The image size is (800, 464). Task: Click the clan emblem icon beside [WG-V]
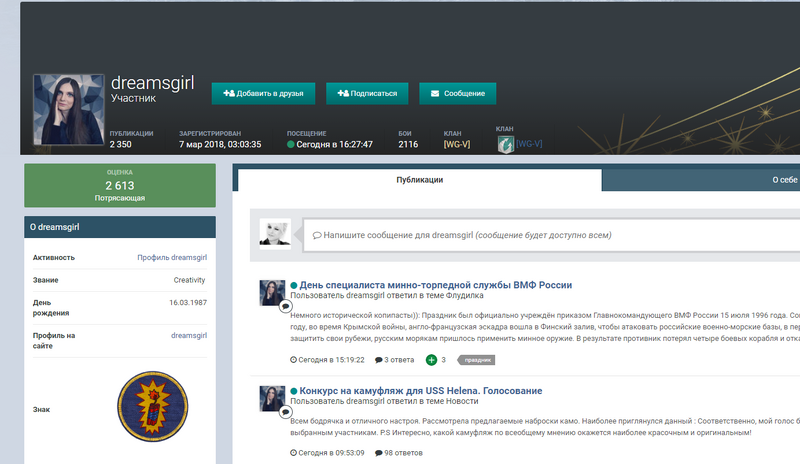(505, 144)
